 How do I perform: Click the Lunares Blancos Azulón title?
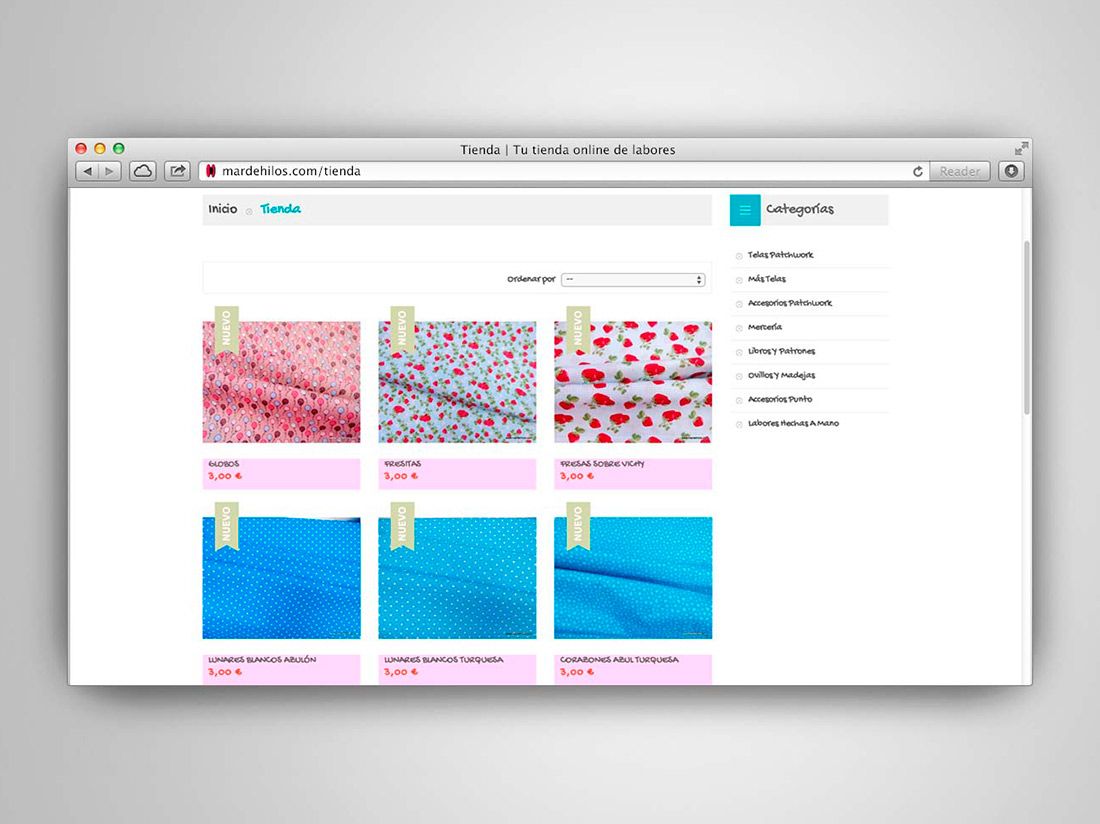262,660
